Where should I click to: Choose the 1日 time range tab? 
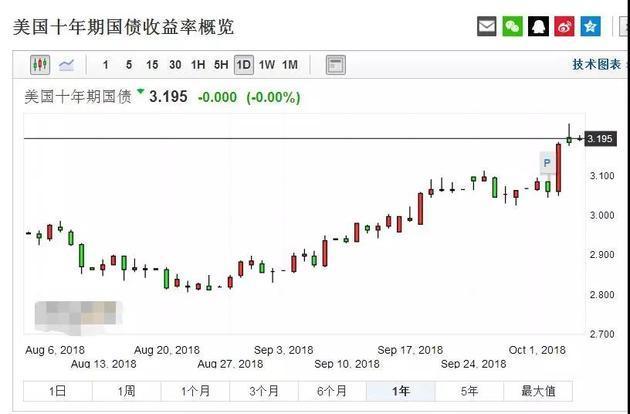pyautogui.click(x=57, y=391)
